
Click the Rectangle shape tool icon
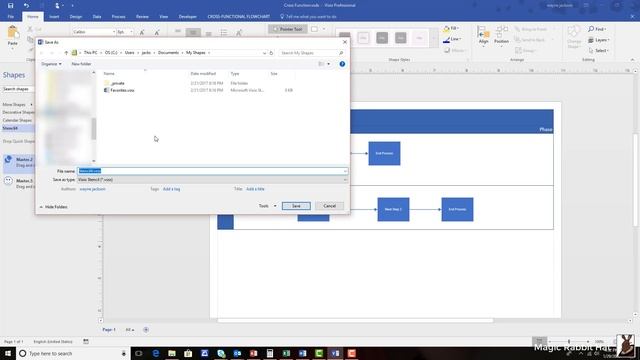pyautogui.click(x=314, y=29)
